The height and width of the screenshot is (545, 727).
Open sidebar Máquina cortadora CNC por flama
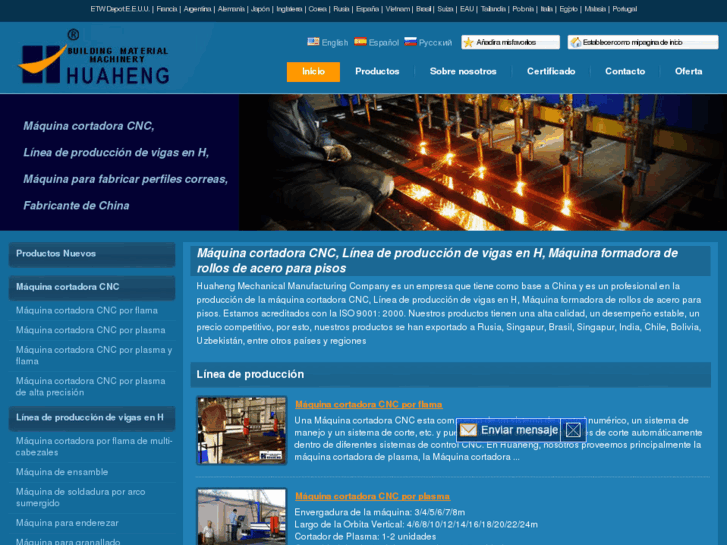pos(87,310)
